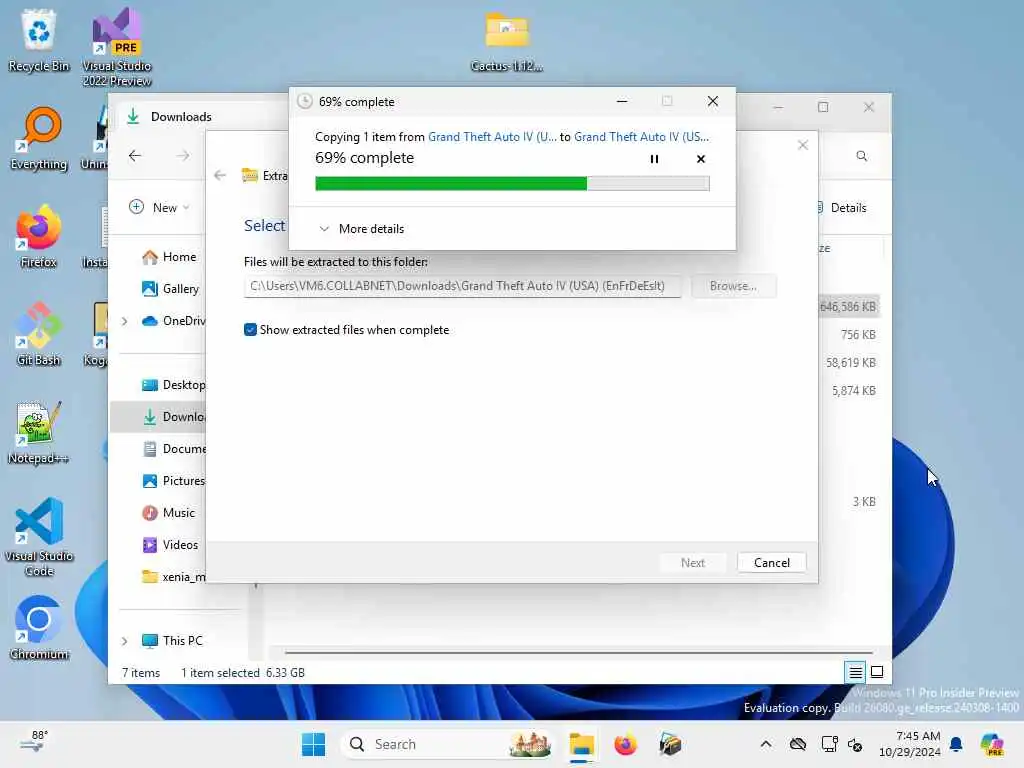This screenshot has height=768, width=1024.
Task: Open Firefox from the taskbar
Action: tap(626, 744)
